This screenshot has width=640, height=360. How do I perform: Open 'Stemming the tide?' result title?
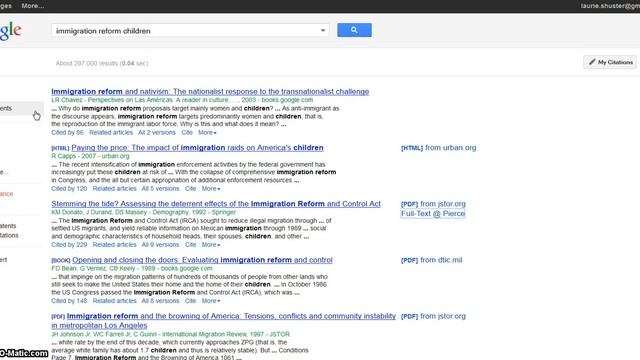click(216, 204)
